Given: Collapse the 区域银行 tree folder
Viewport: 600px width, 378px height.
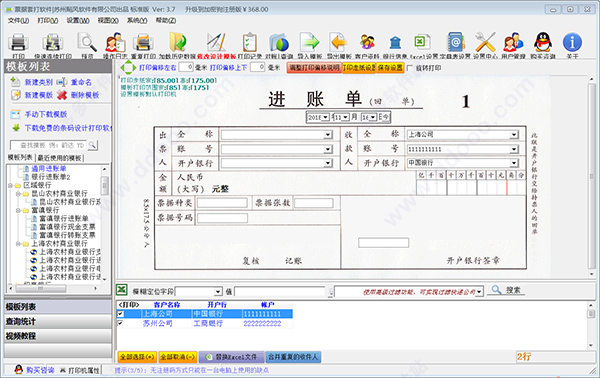Looking at the screenshot, I should coord(11,185).
